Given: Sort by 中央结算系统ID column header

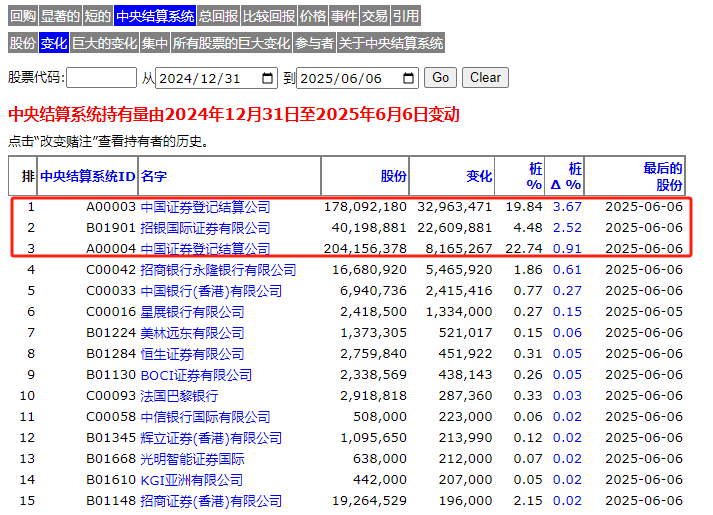Looking at the screenshot, I should pyautogui.click(x=88, y=176).
